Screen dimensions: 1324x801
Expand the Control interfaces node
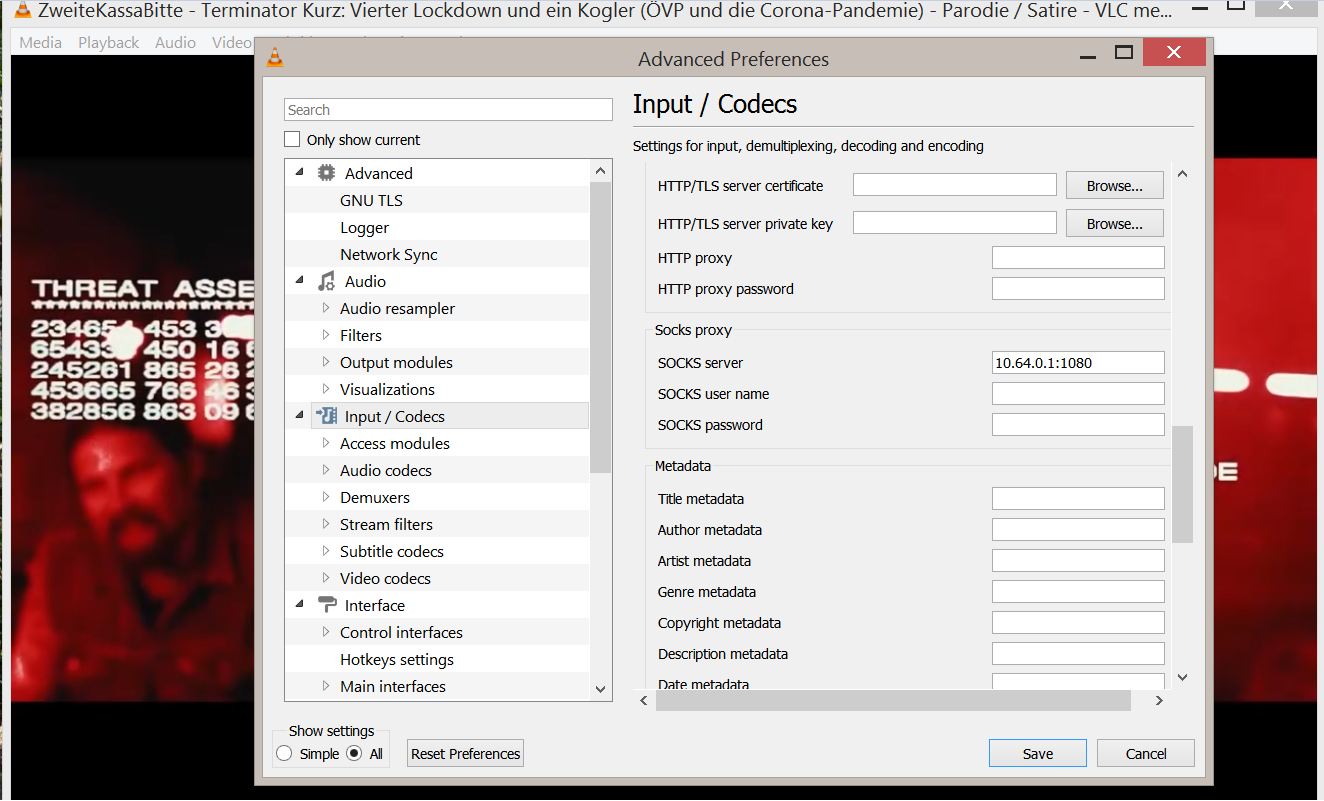[x=326, y=632]
